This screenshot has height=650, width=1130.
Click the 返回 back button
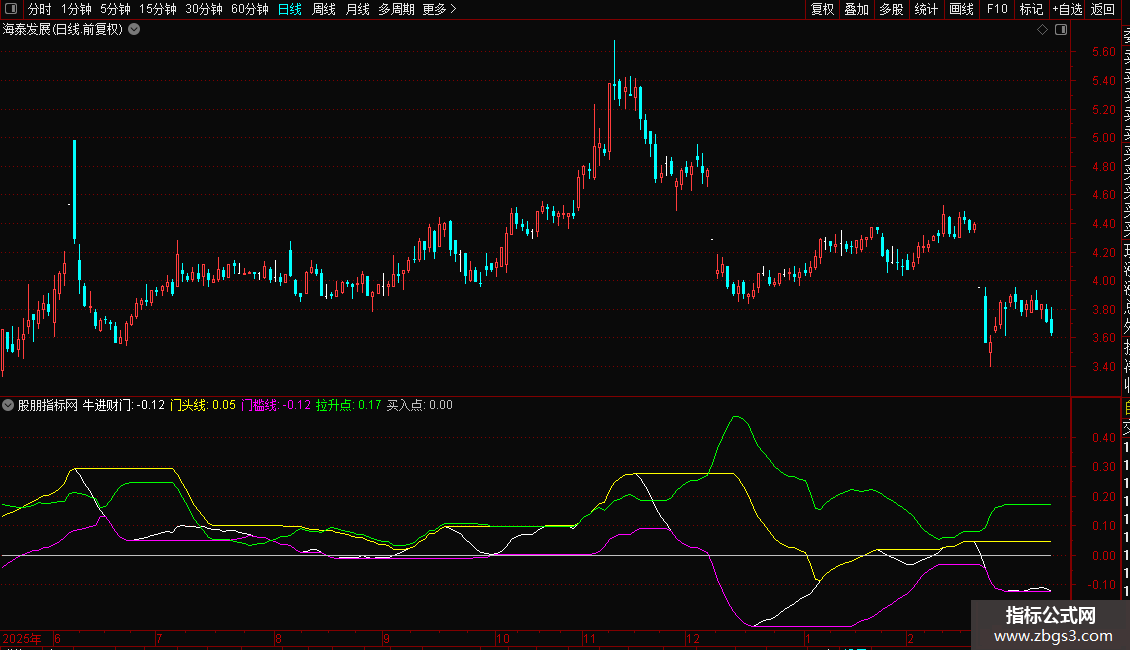click(1103, 10)
